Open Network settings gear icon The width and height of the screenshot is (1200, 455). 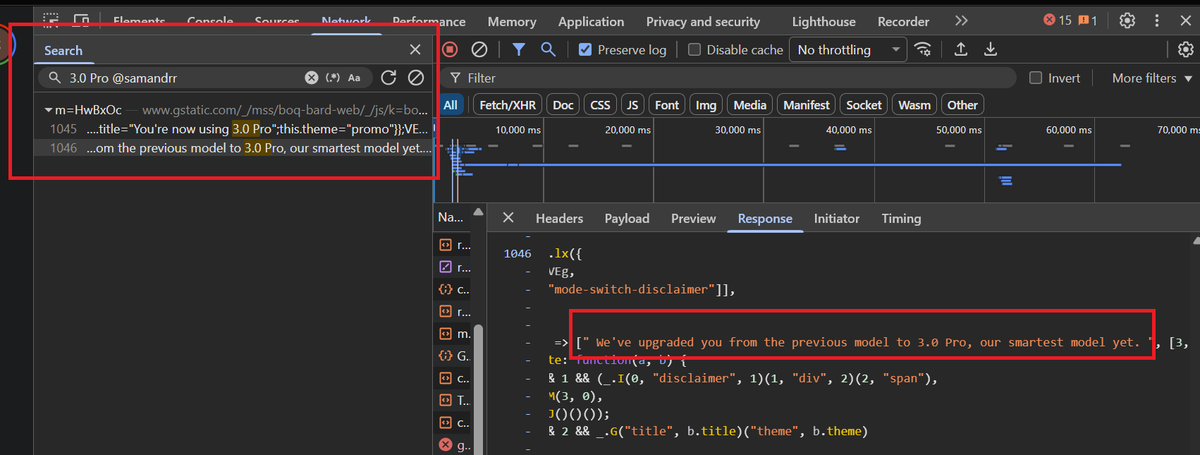pos(1186,49)
